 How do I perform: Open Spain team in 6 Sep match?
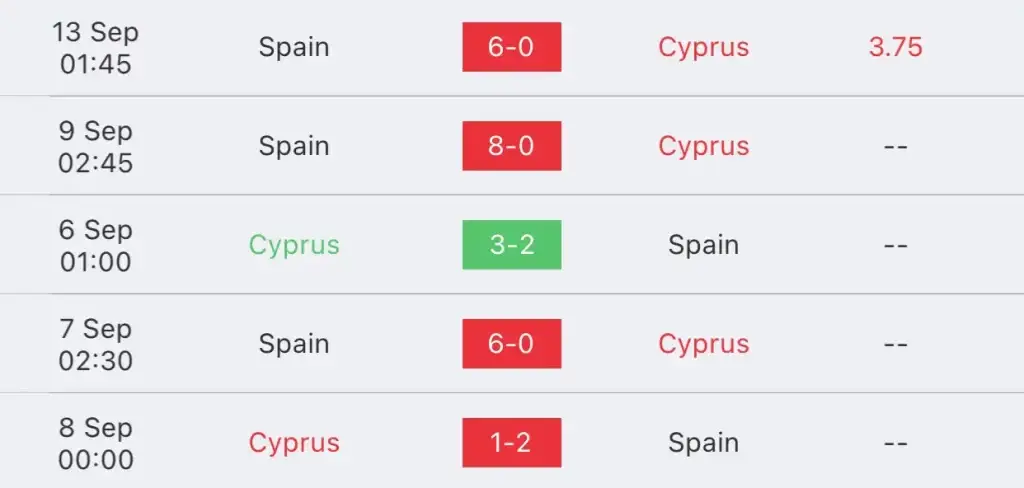tap(703, 246)
